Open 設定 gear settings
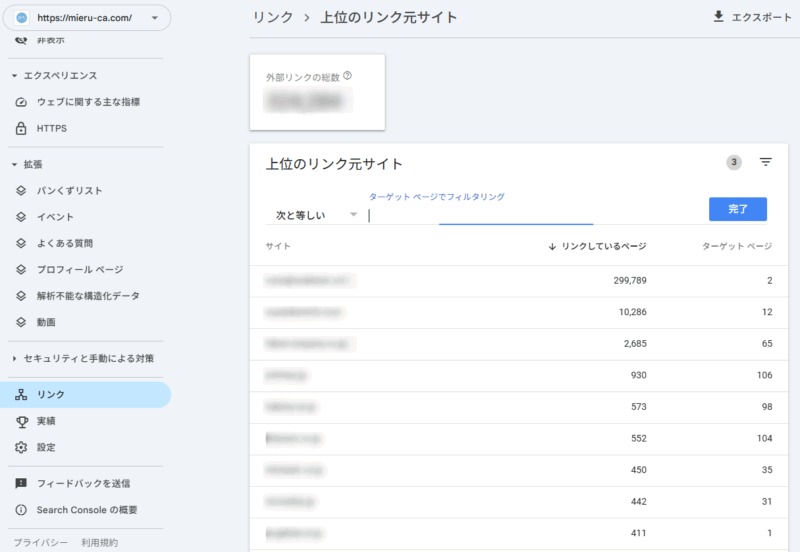 click(x=46, y=447)
